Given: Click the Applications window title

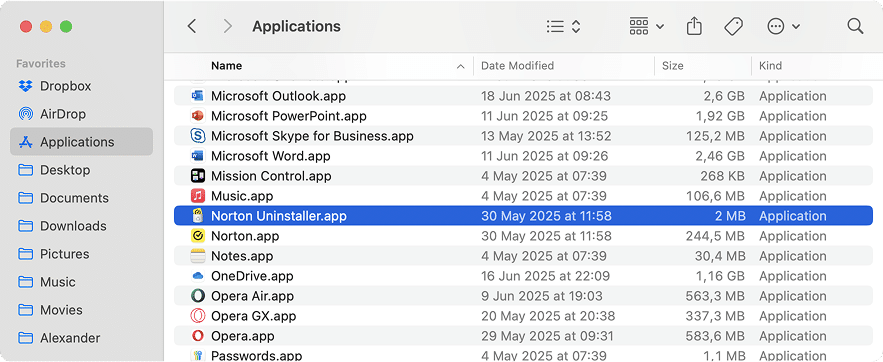Looking at the screenshot, I should click(296, 26).
